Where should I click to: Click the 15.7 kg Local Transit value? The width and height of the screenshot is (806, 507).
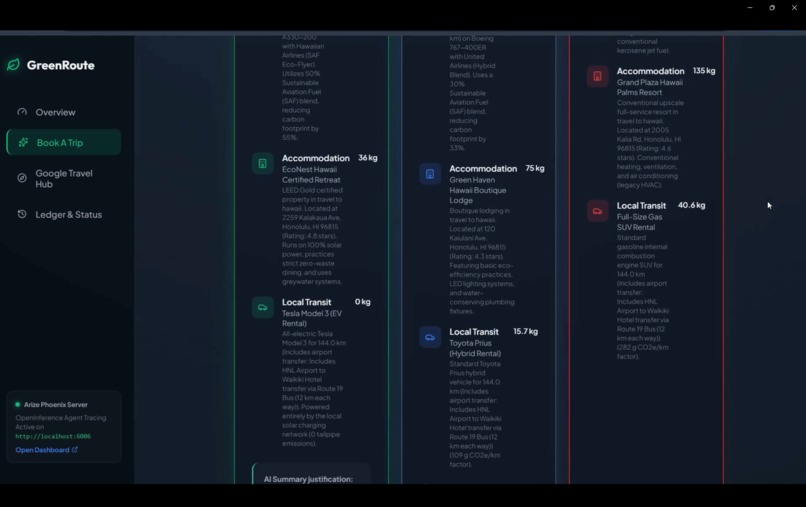(x=525, y=331)
